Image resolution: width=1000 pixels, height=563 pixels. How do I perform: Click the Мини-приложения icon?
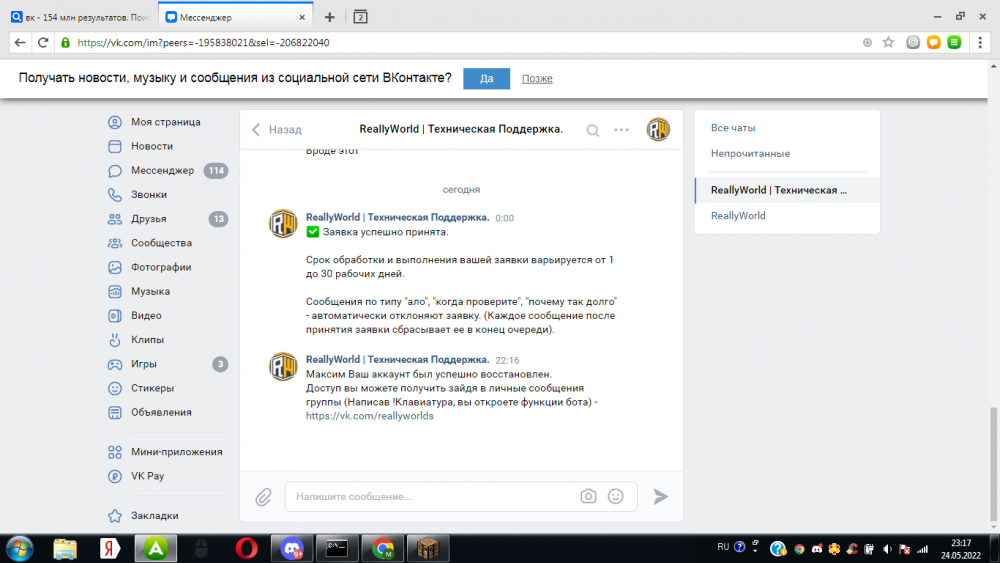[x=115, y=452]
